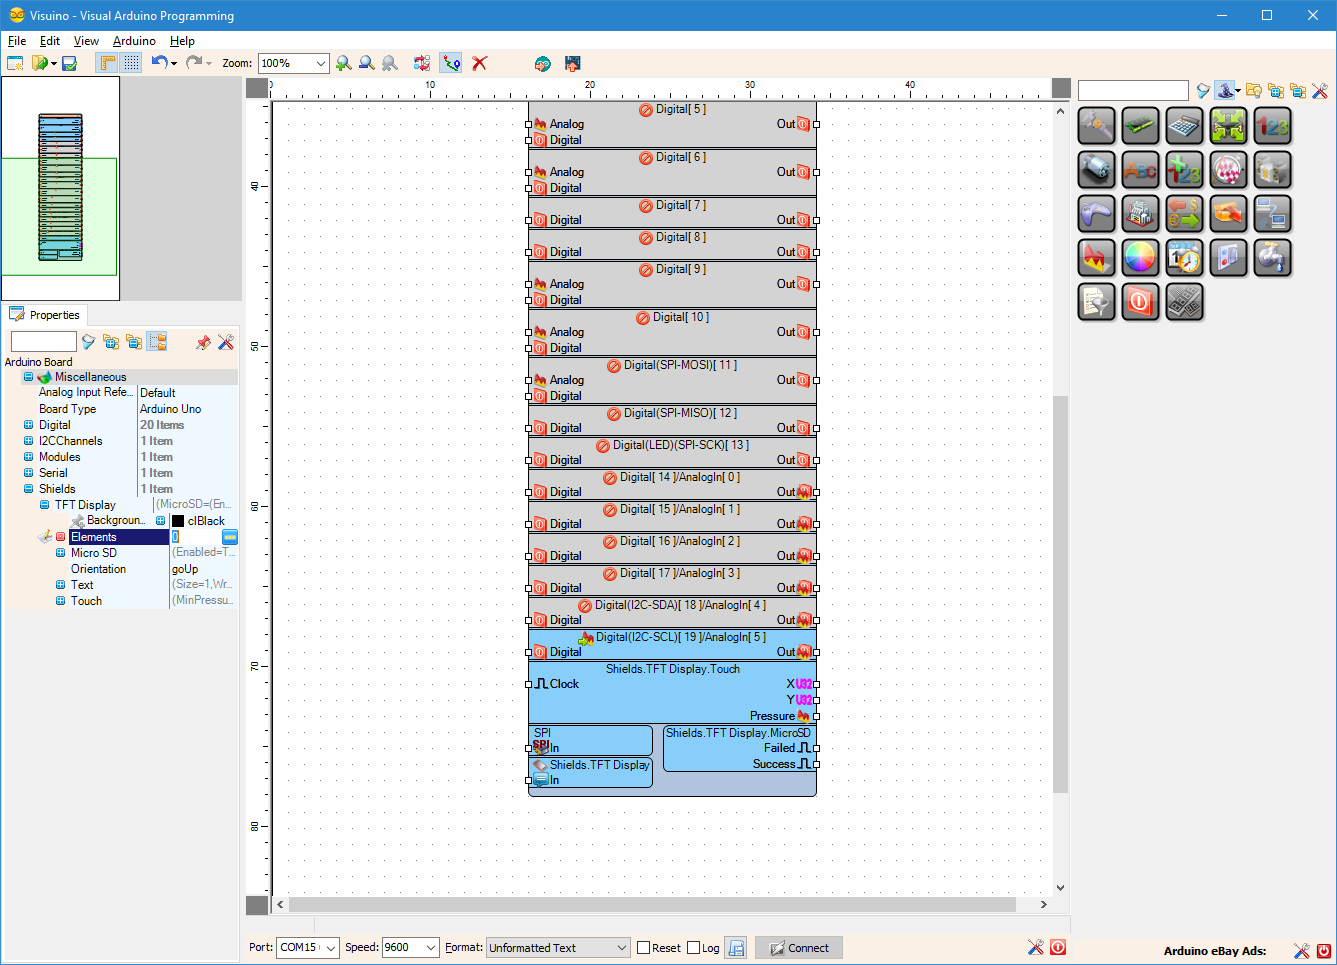This screenshot has width=1337, height=965.
Task: Click the upload-to-board toolbar icon
Action: (x=574, y=62)
